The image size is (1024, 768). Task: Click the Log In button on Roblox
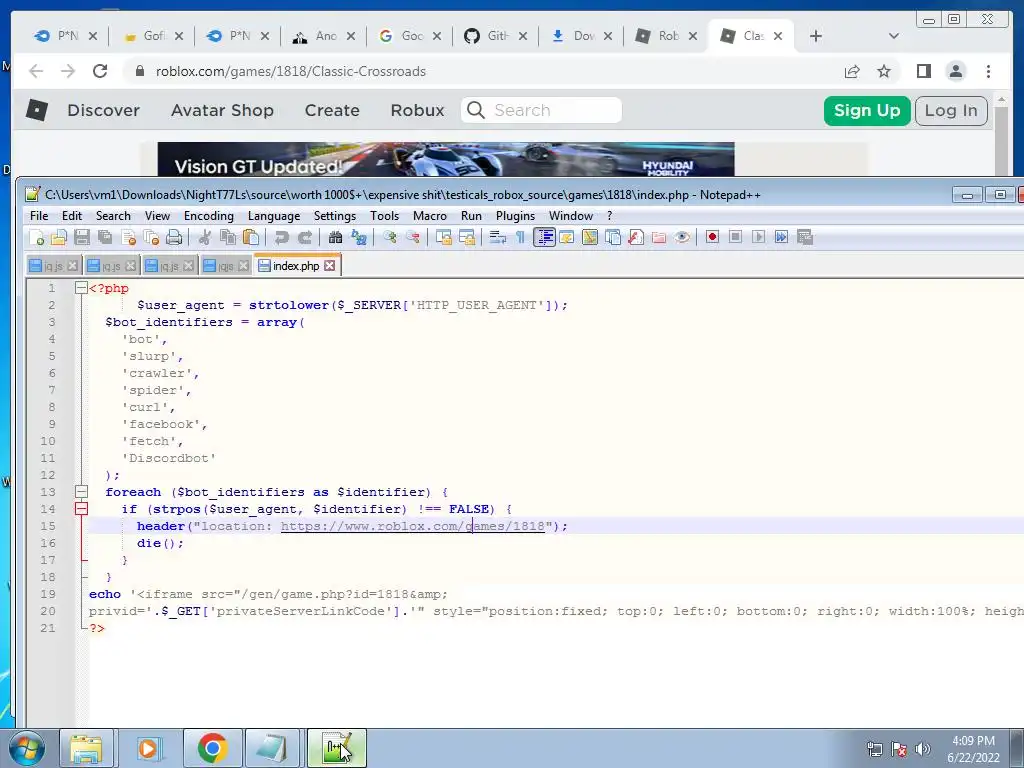951,110
